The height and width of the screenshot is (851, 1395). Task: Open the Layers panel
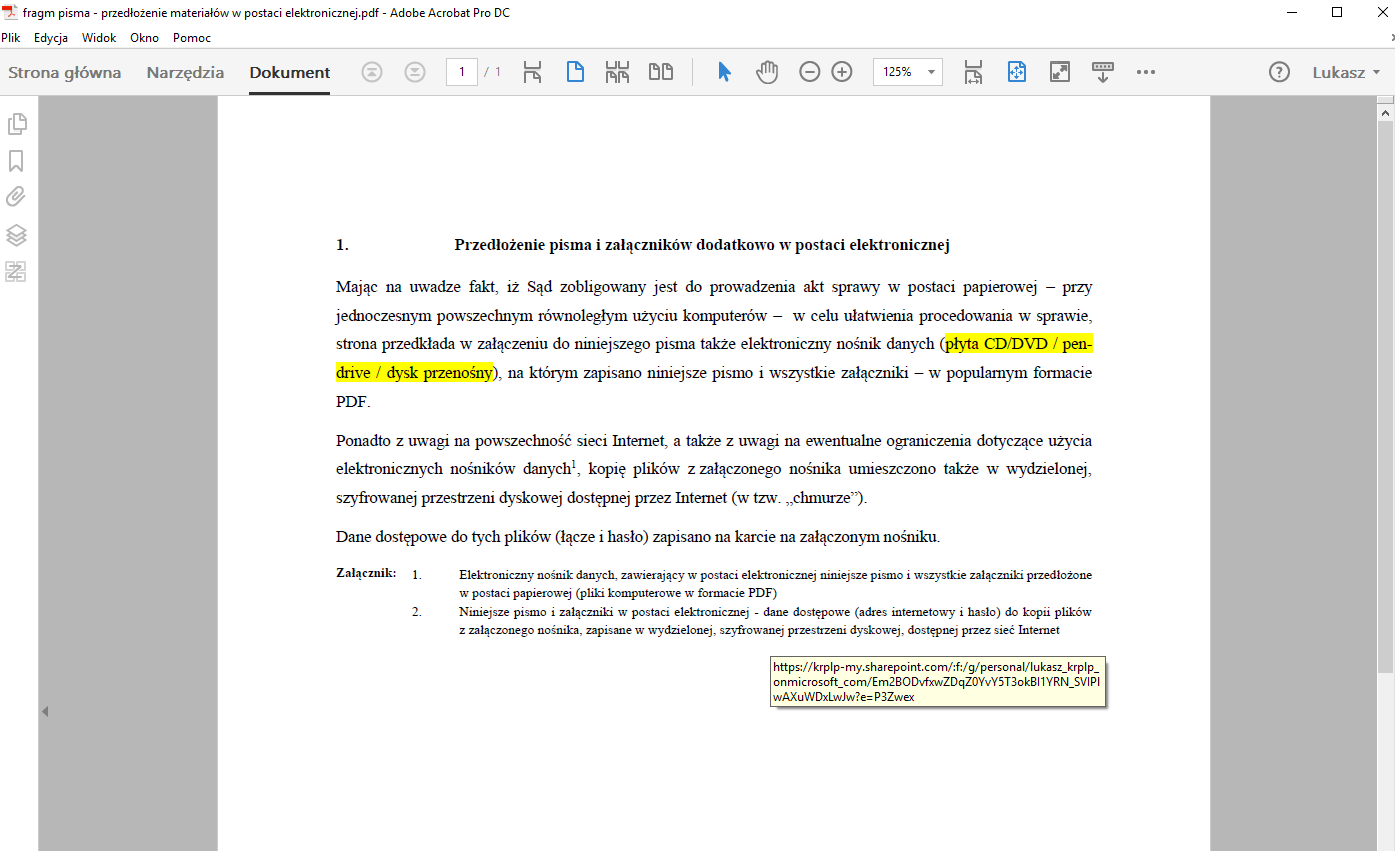click(17, 235)
